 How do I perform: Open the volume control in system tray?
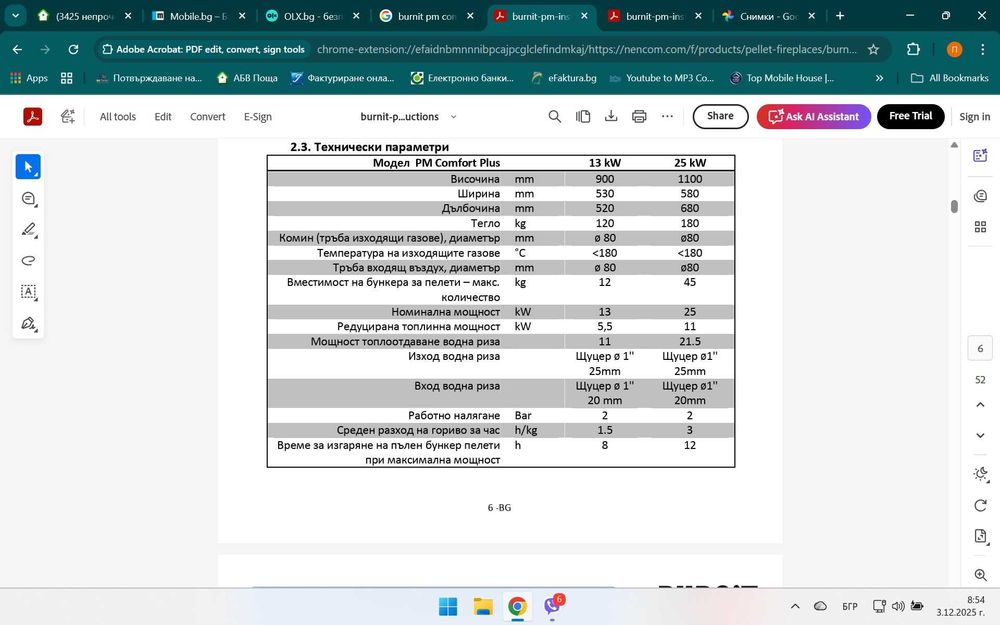coord(898,606)
